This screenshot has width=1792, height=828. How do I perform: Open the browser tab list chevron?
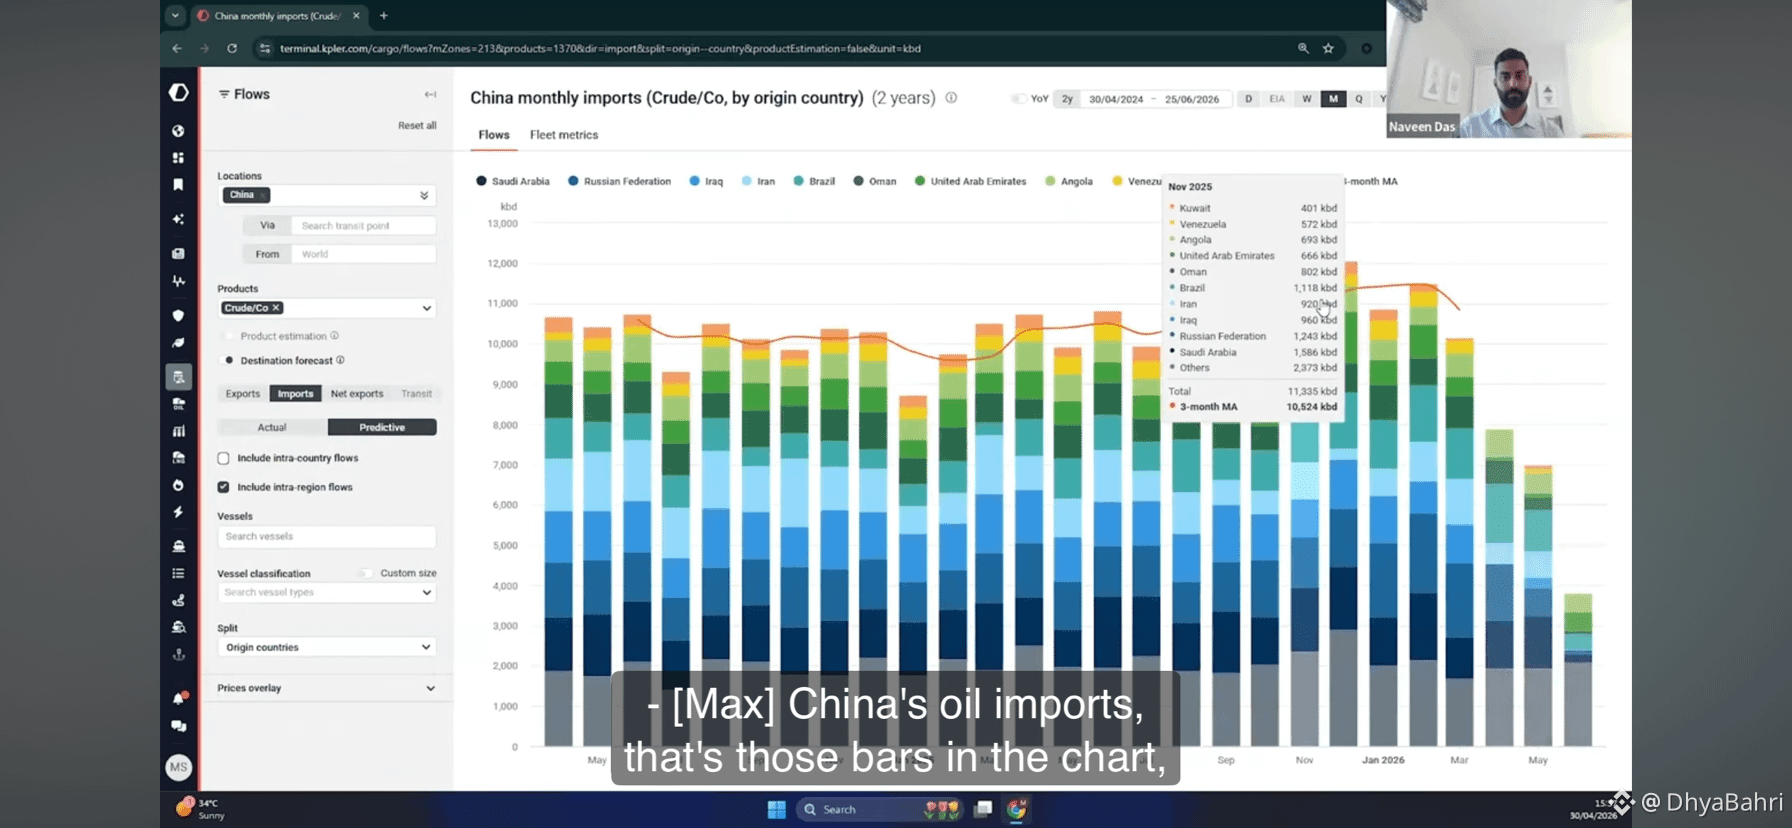[x=175, y=15]
